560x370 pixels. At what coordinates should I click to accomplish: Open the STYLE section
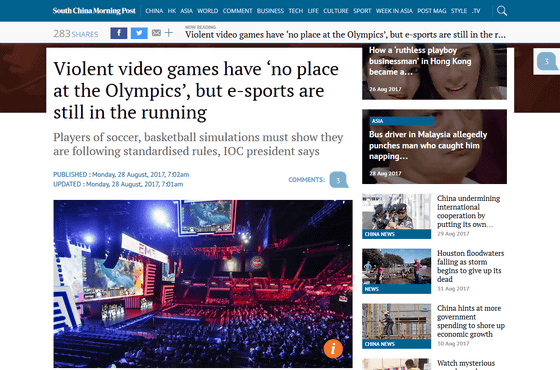click(459, 11)
